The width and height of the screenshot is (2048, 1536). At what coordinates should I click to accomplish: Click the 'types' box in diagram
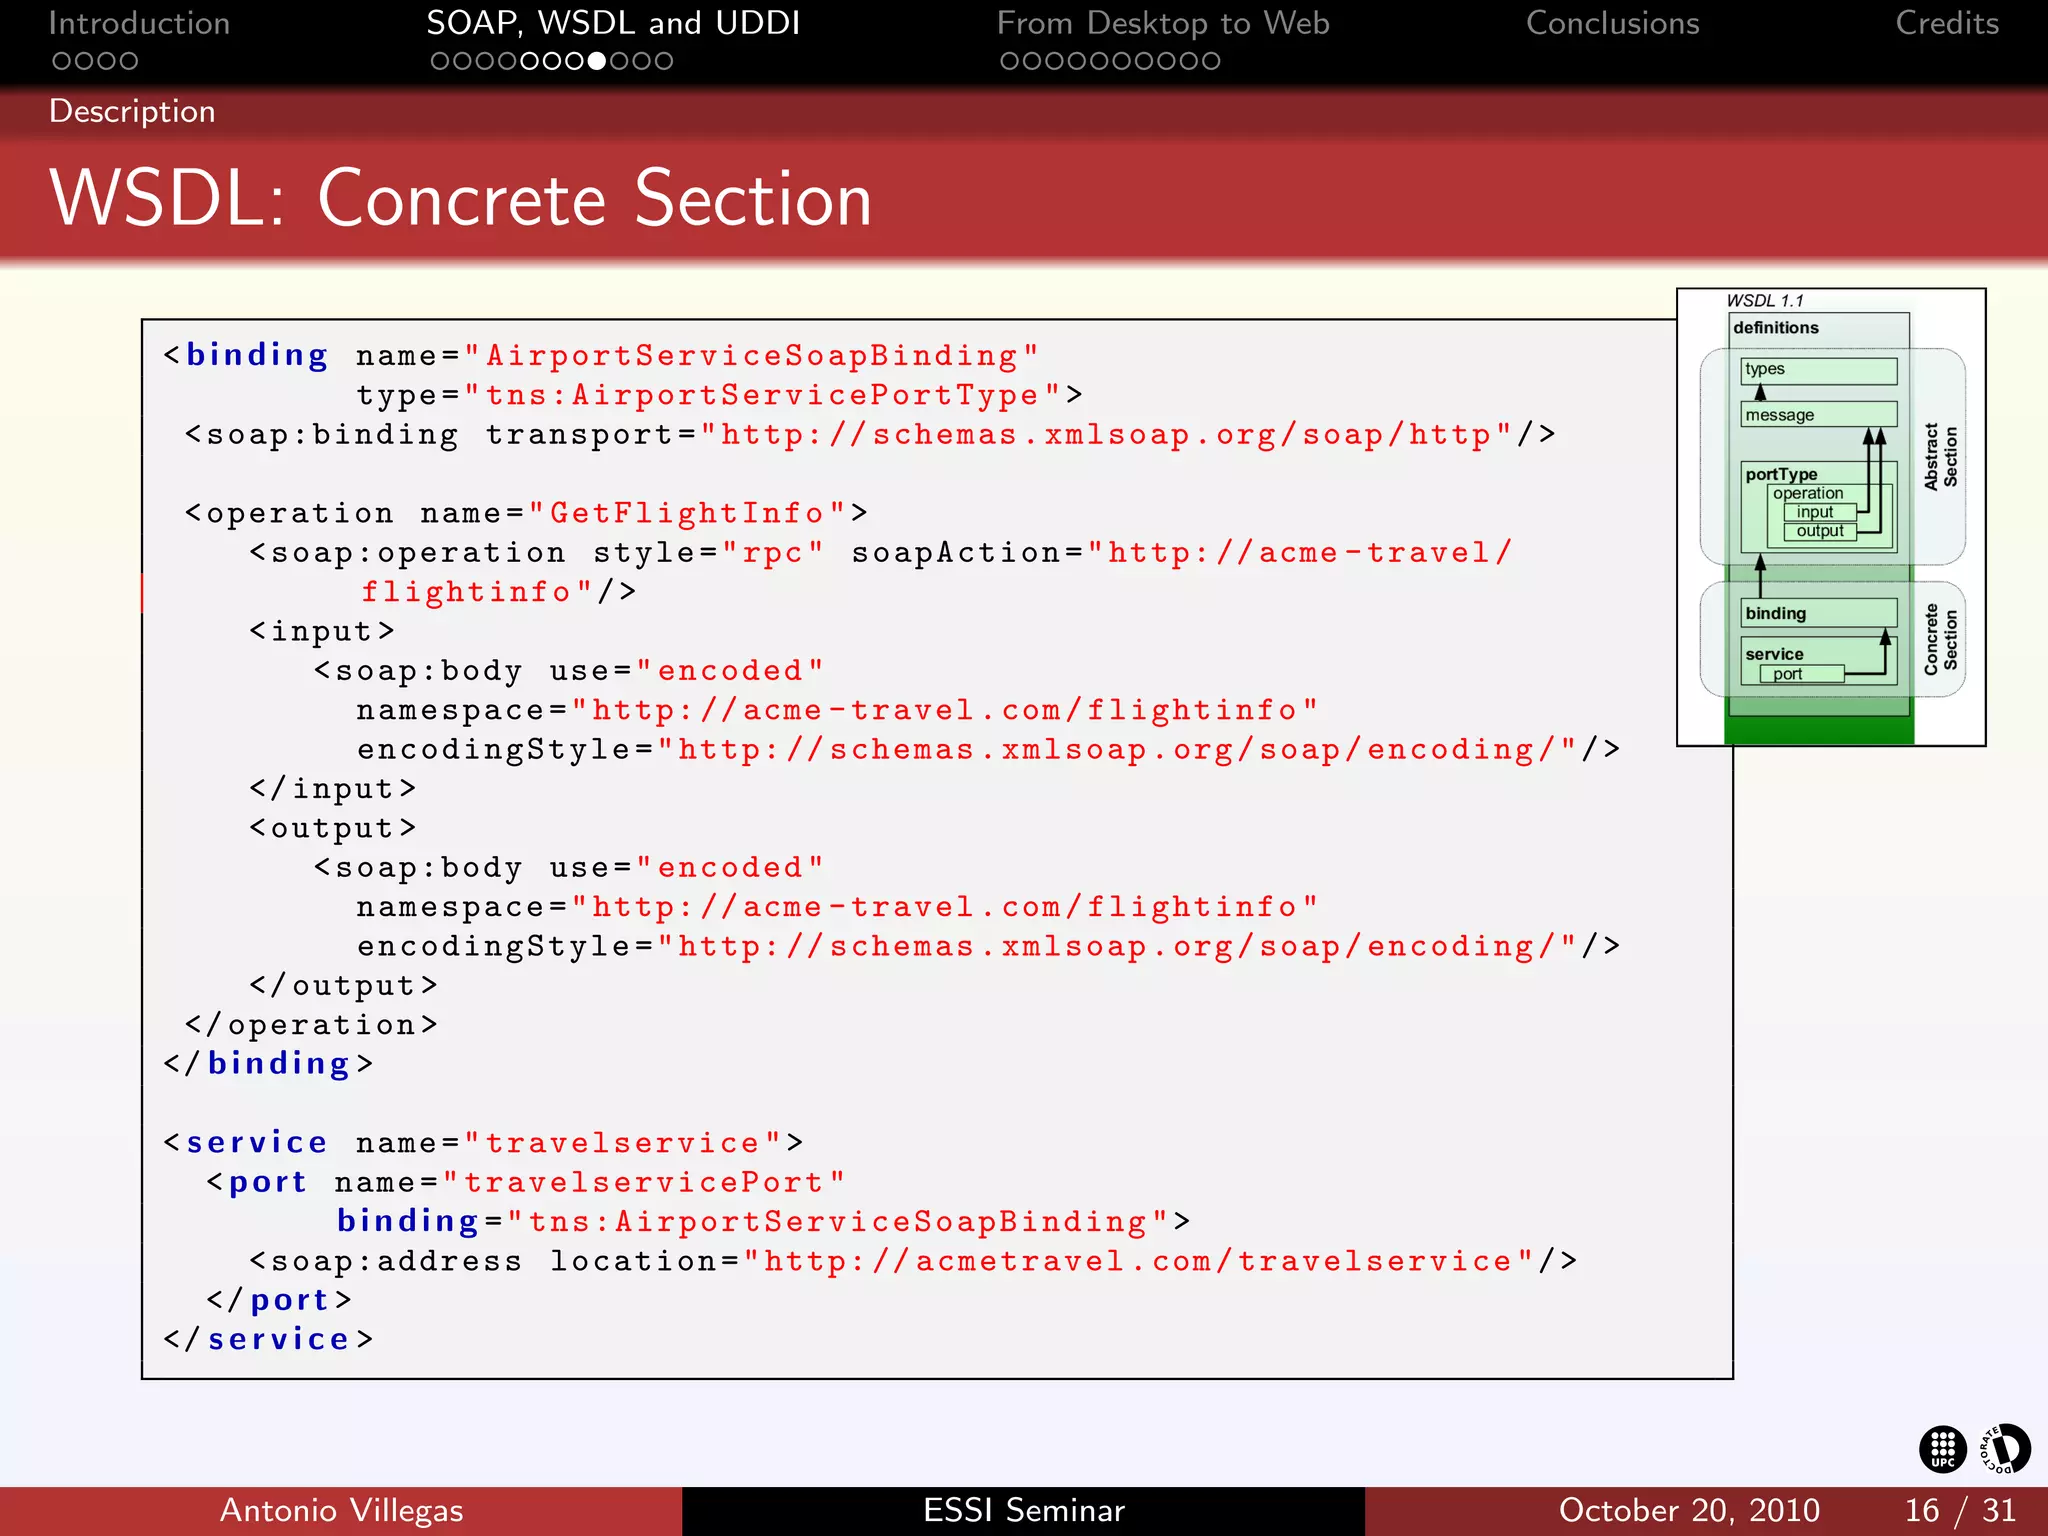click(x=1818, y=370)
